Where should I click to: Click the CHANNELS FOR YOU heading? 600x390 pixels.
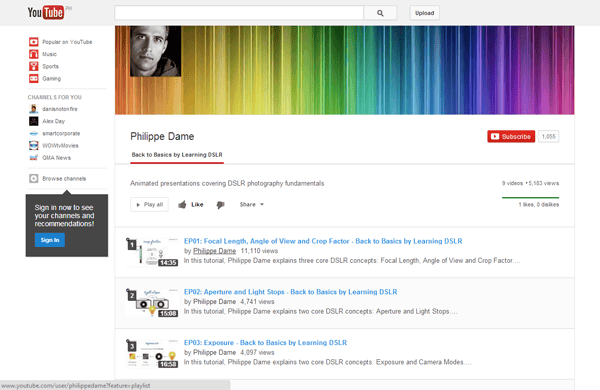coord(54,97)
